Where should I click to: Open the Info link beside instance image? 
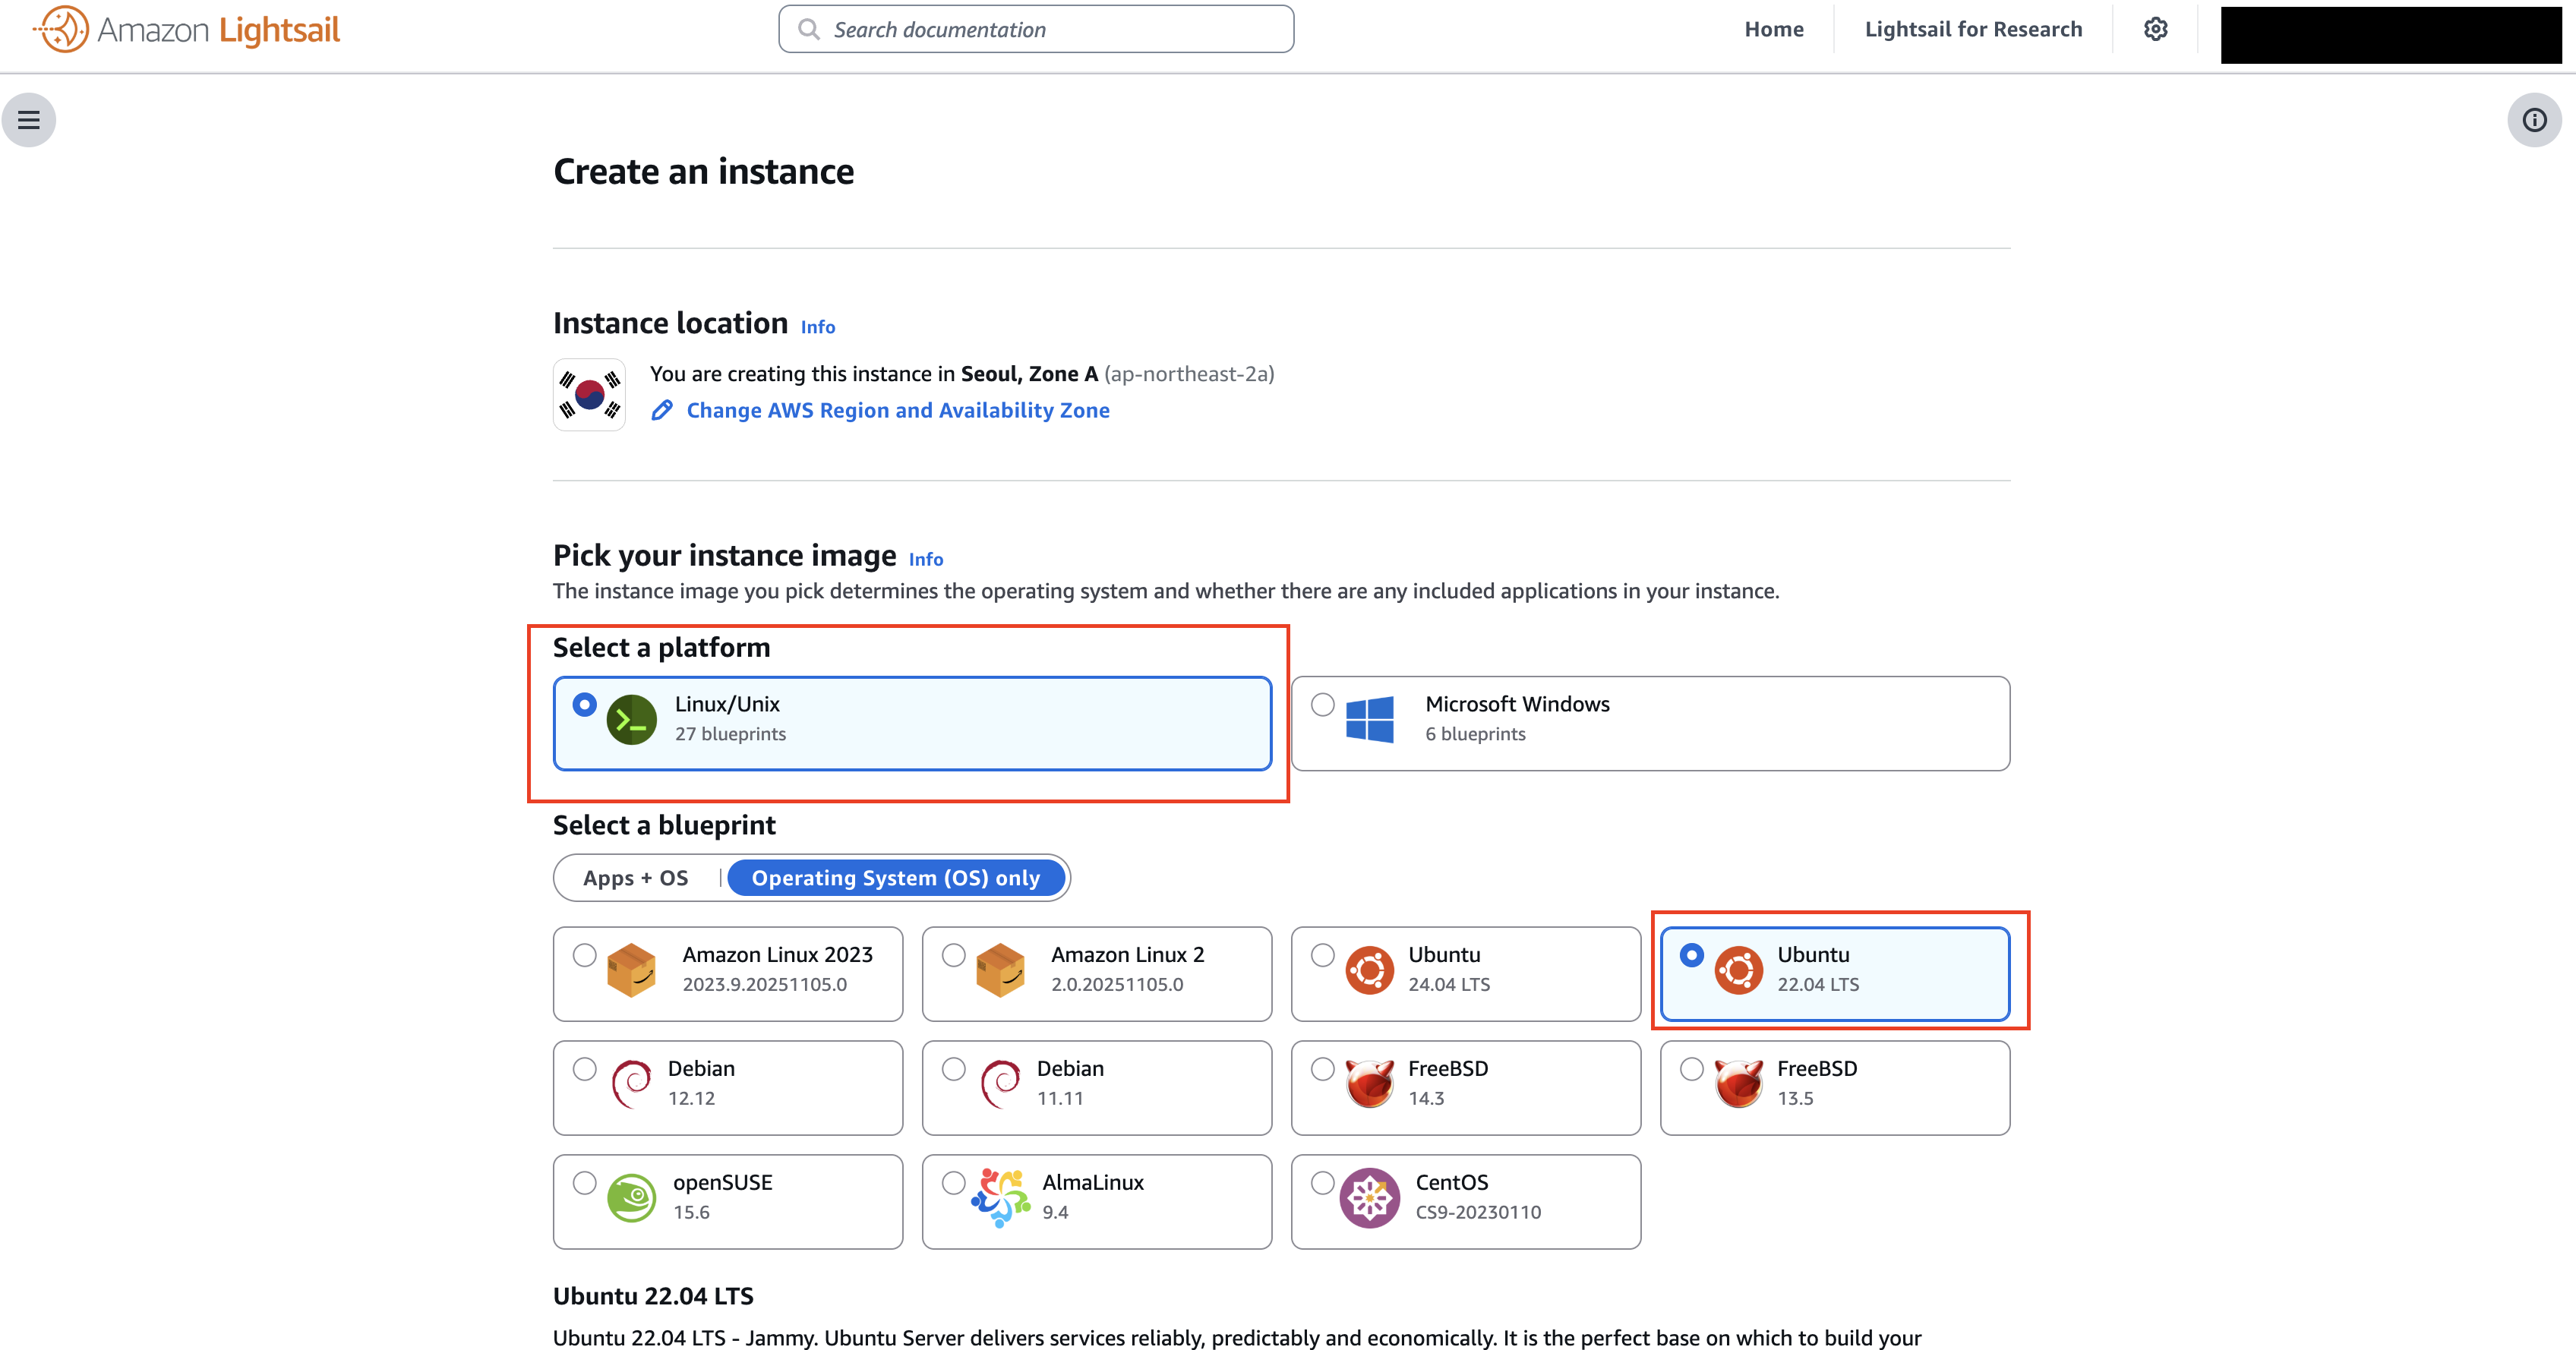926,559
